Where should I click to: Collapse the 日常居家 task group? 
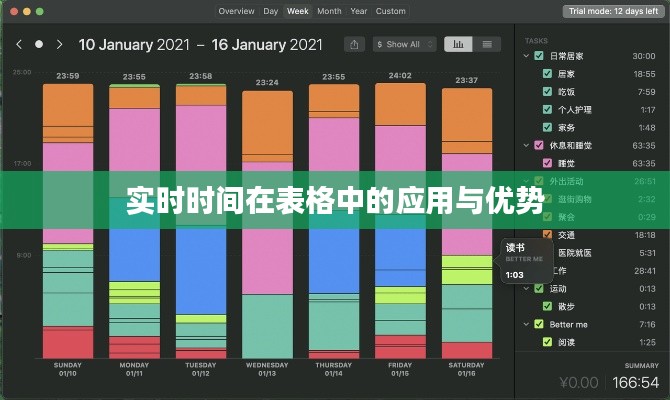(526, 56)
